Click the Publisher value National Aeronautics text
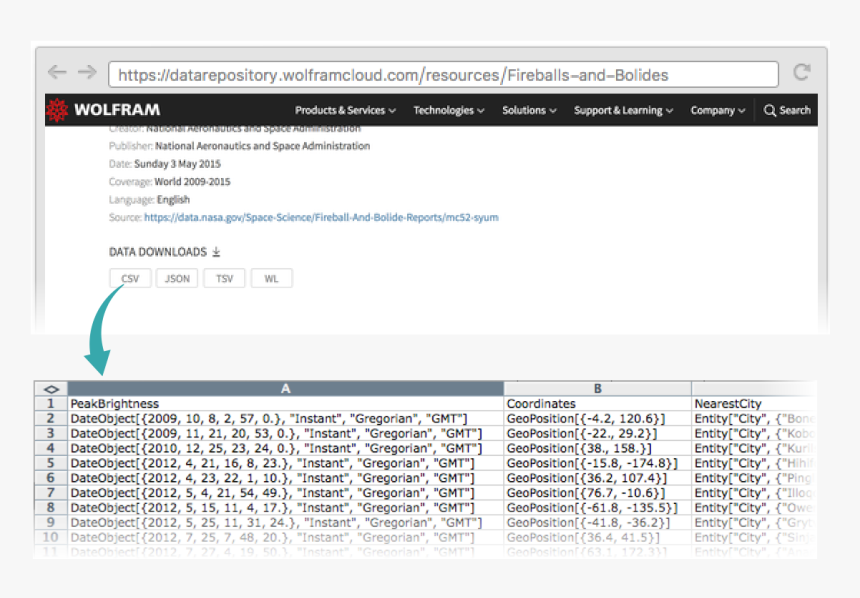Viewport: 860px width, 598px height. click(x=263, y=146)
